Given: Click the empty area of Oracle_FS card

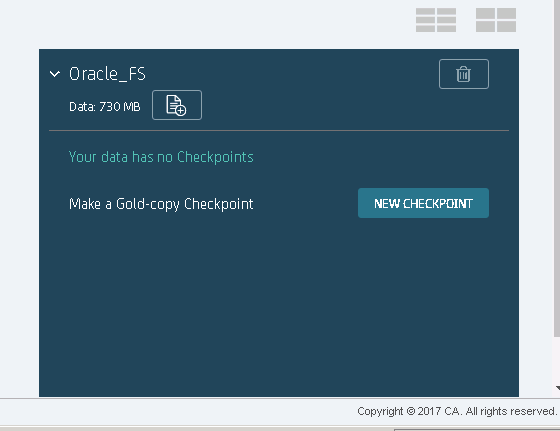Looking at the screenshot, I should [x=279, y=307].
